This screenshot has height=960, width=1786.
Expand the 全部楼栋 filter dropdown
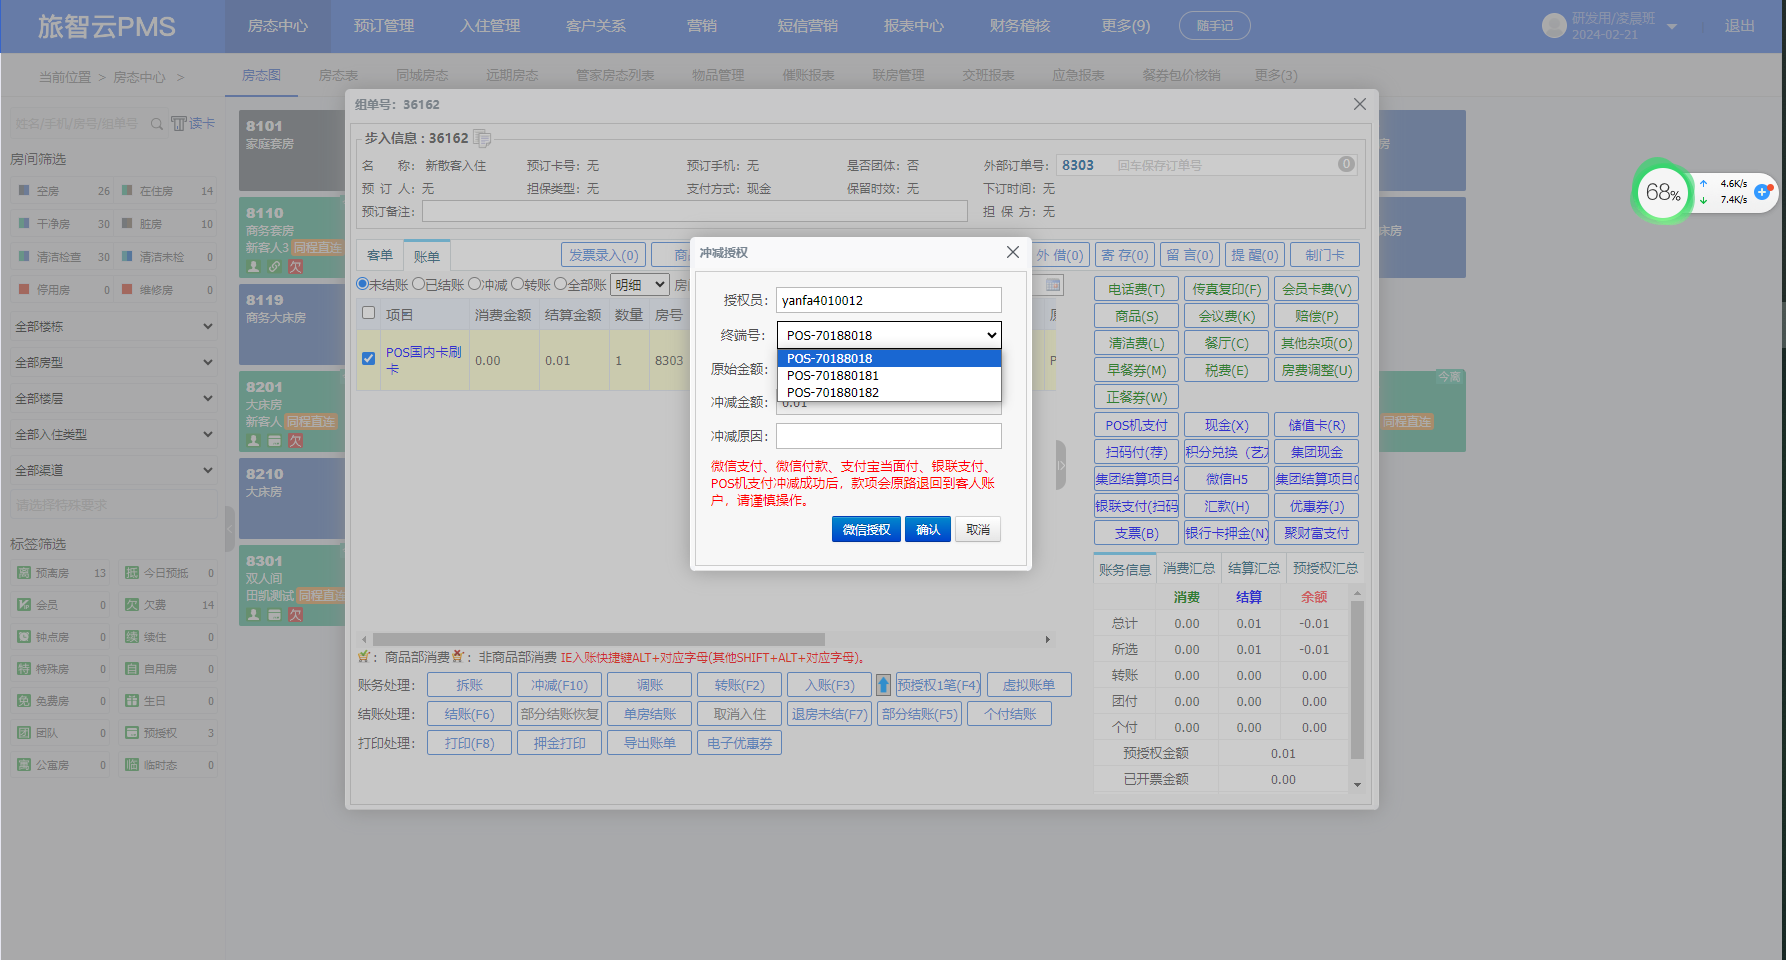(x=114, y=326)
